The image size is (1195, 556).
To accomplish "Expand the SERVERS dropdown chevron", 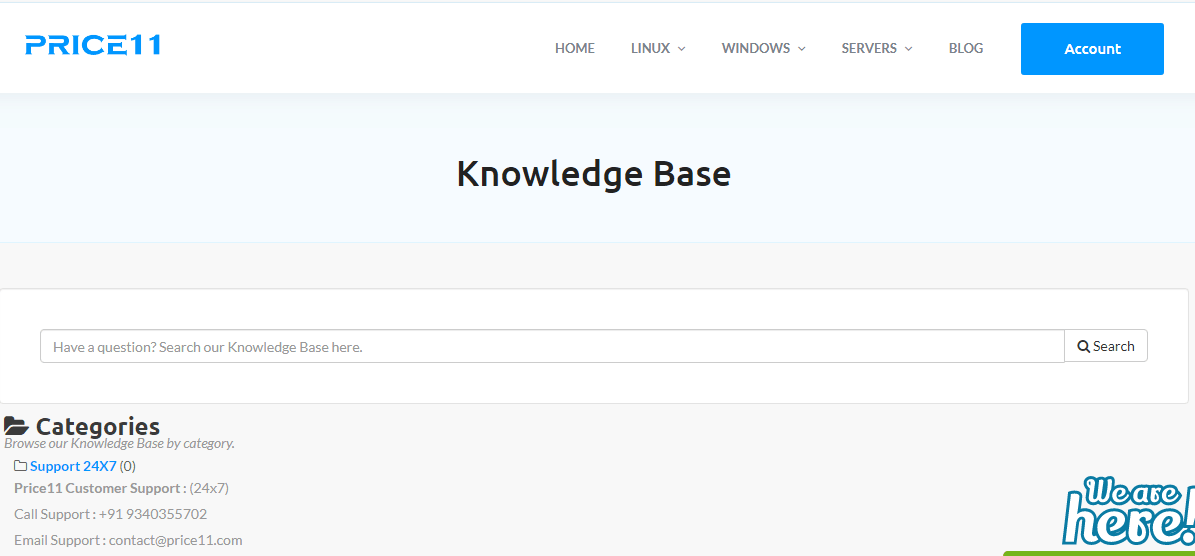I will click(908, 49).
